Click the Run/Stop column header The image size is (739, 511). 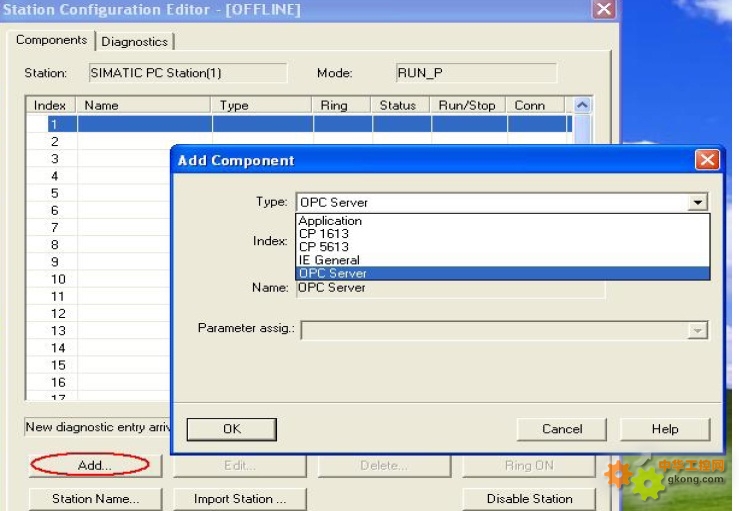pos(468,105)
